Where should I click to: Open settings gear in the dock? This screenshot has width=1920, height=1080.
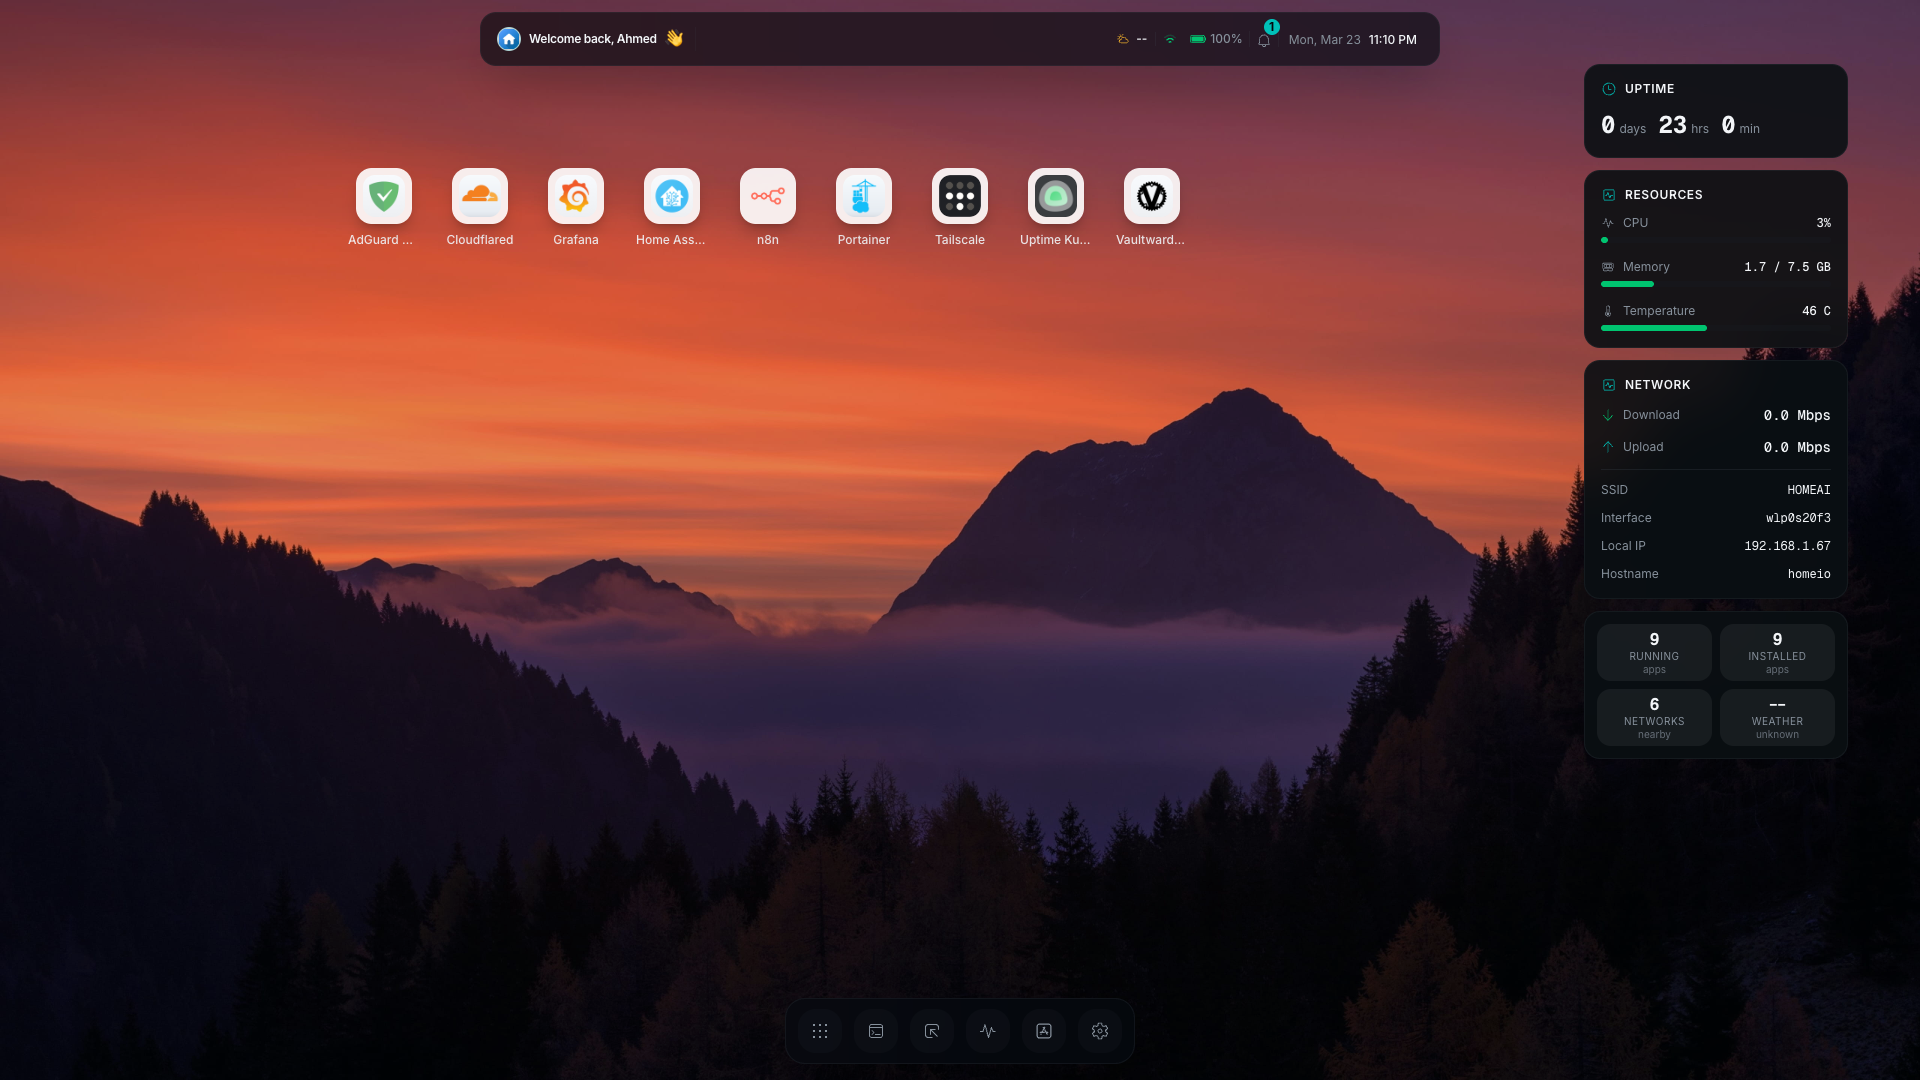(x=1100, y=1031)
